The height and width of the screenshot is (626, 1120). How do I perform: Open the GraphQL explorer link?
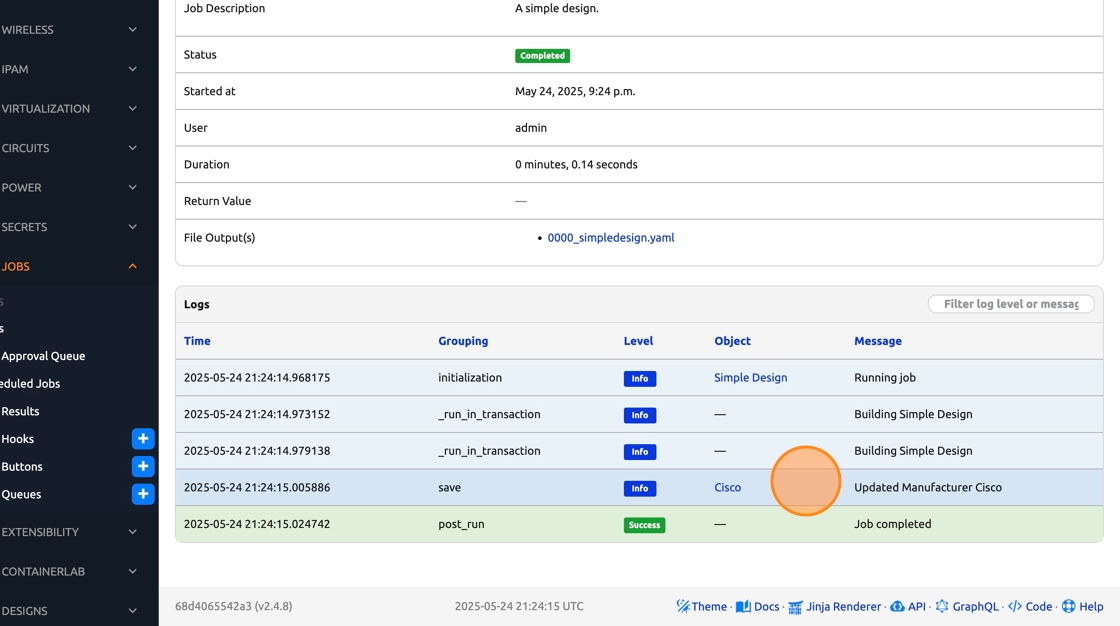click(965, 606)
